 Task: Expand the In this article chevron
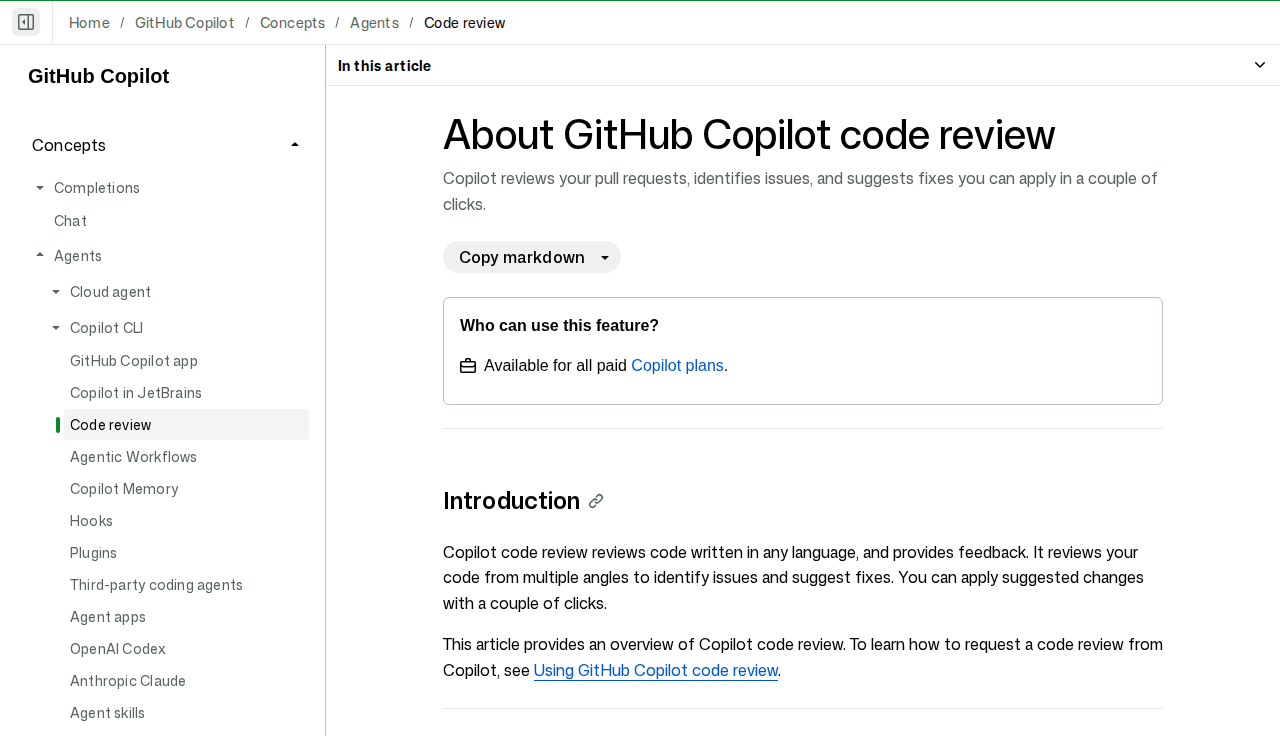coord(1260,65)
